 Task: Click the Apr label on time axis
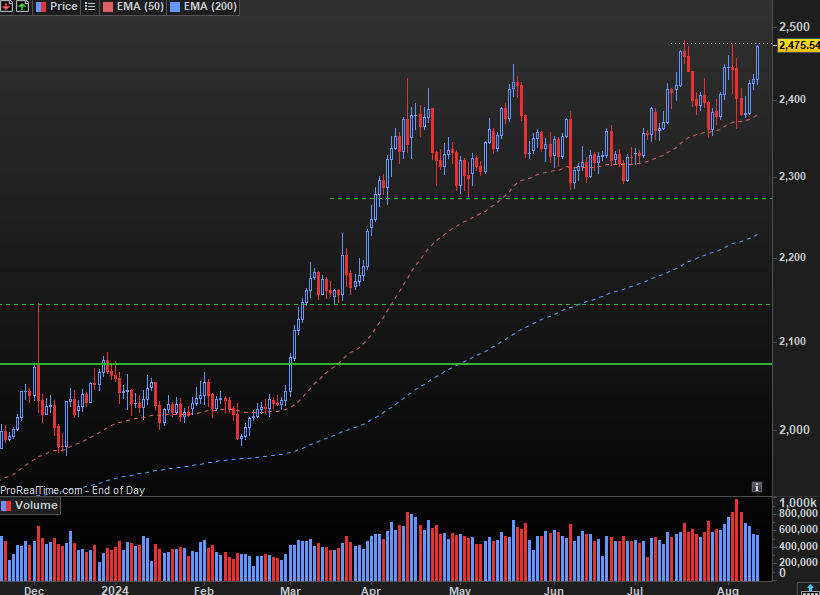(x=371, y=590)
